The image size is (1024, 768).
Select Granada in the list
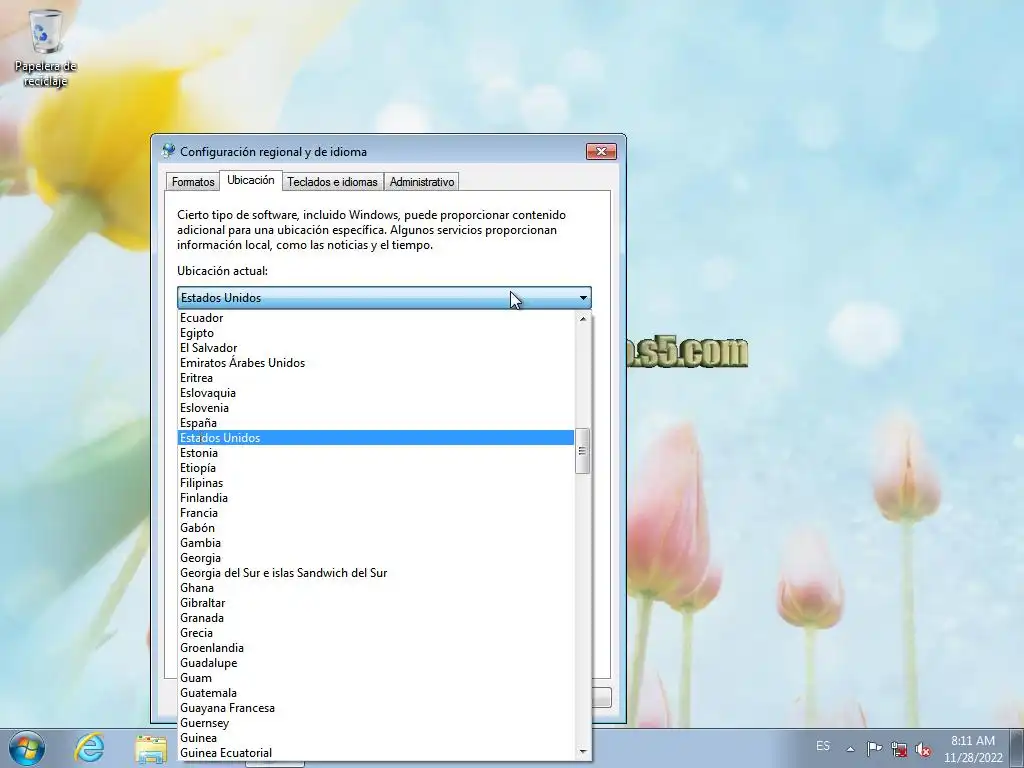[376, 618]
